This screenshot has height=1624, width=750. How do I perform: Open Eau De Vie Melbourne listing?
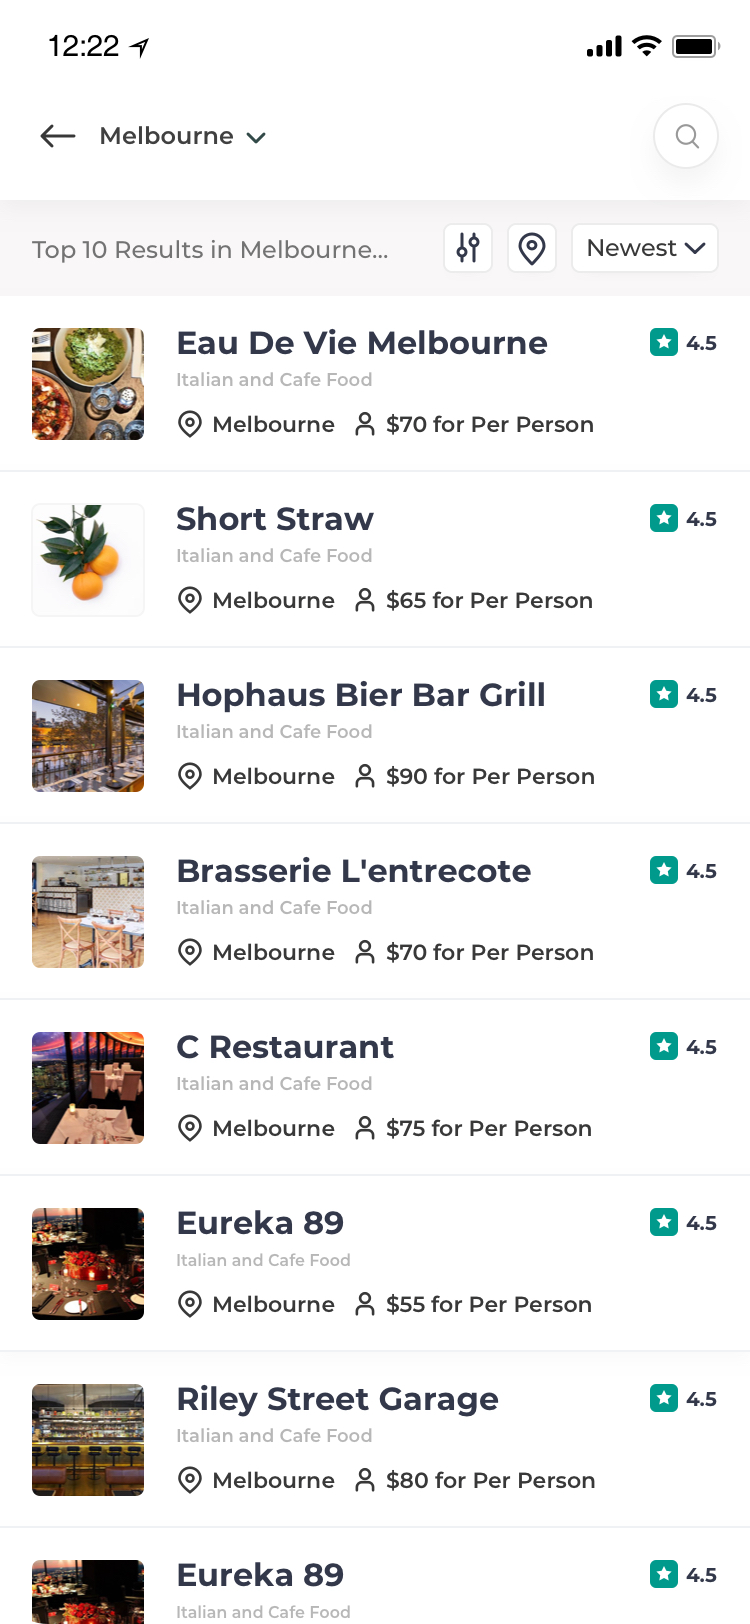362,343
